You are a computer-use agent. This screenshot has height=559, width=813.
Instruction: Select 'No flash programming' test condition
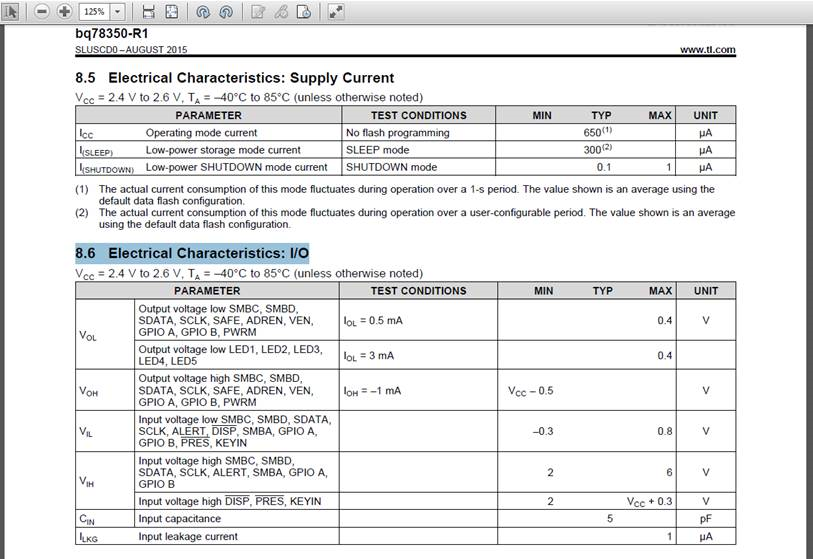coord(398,133)
